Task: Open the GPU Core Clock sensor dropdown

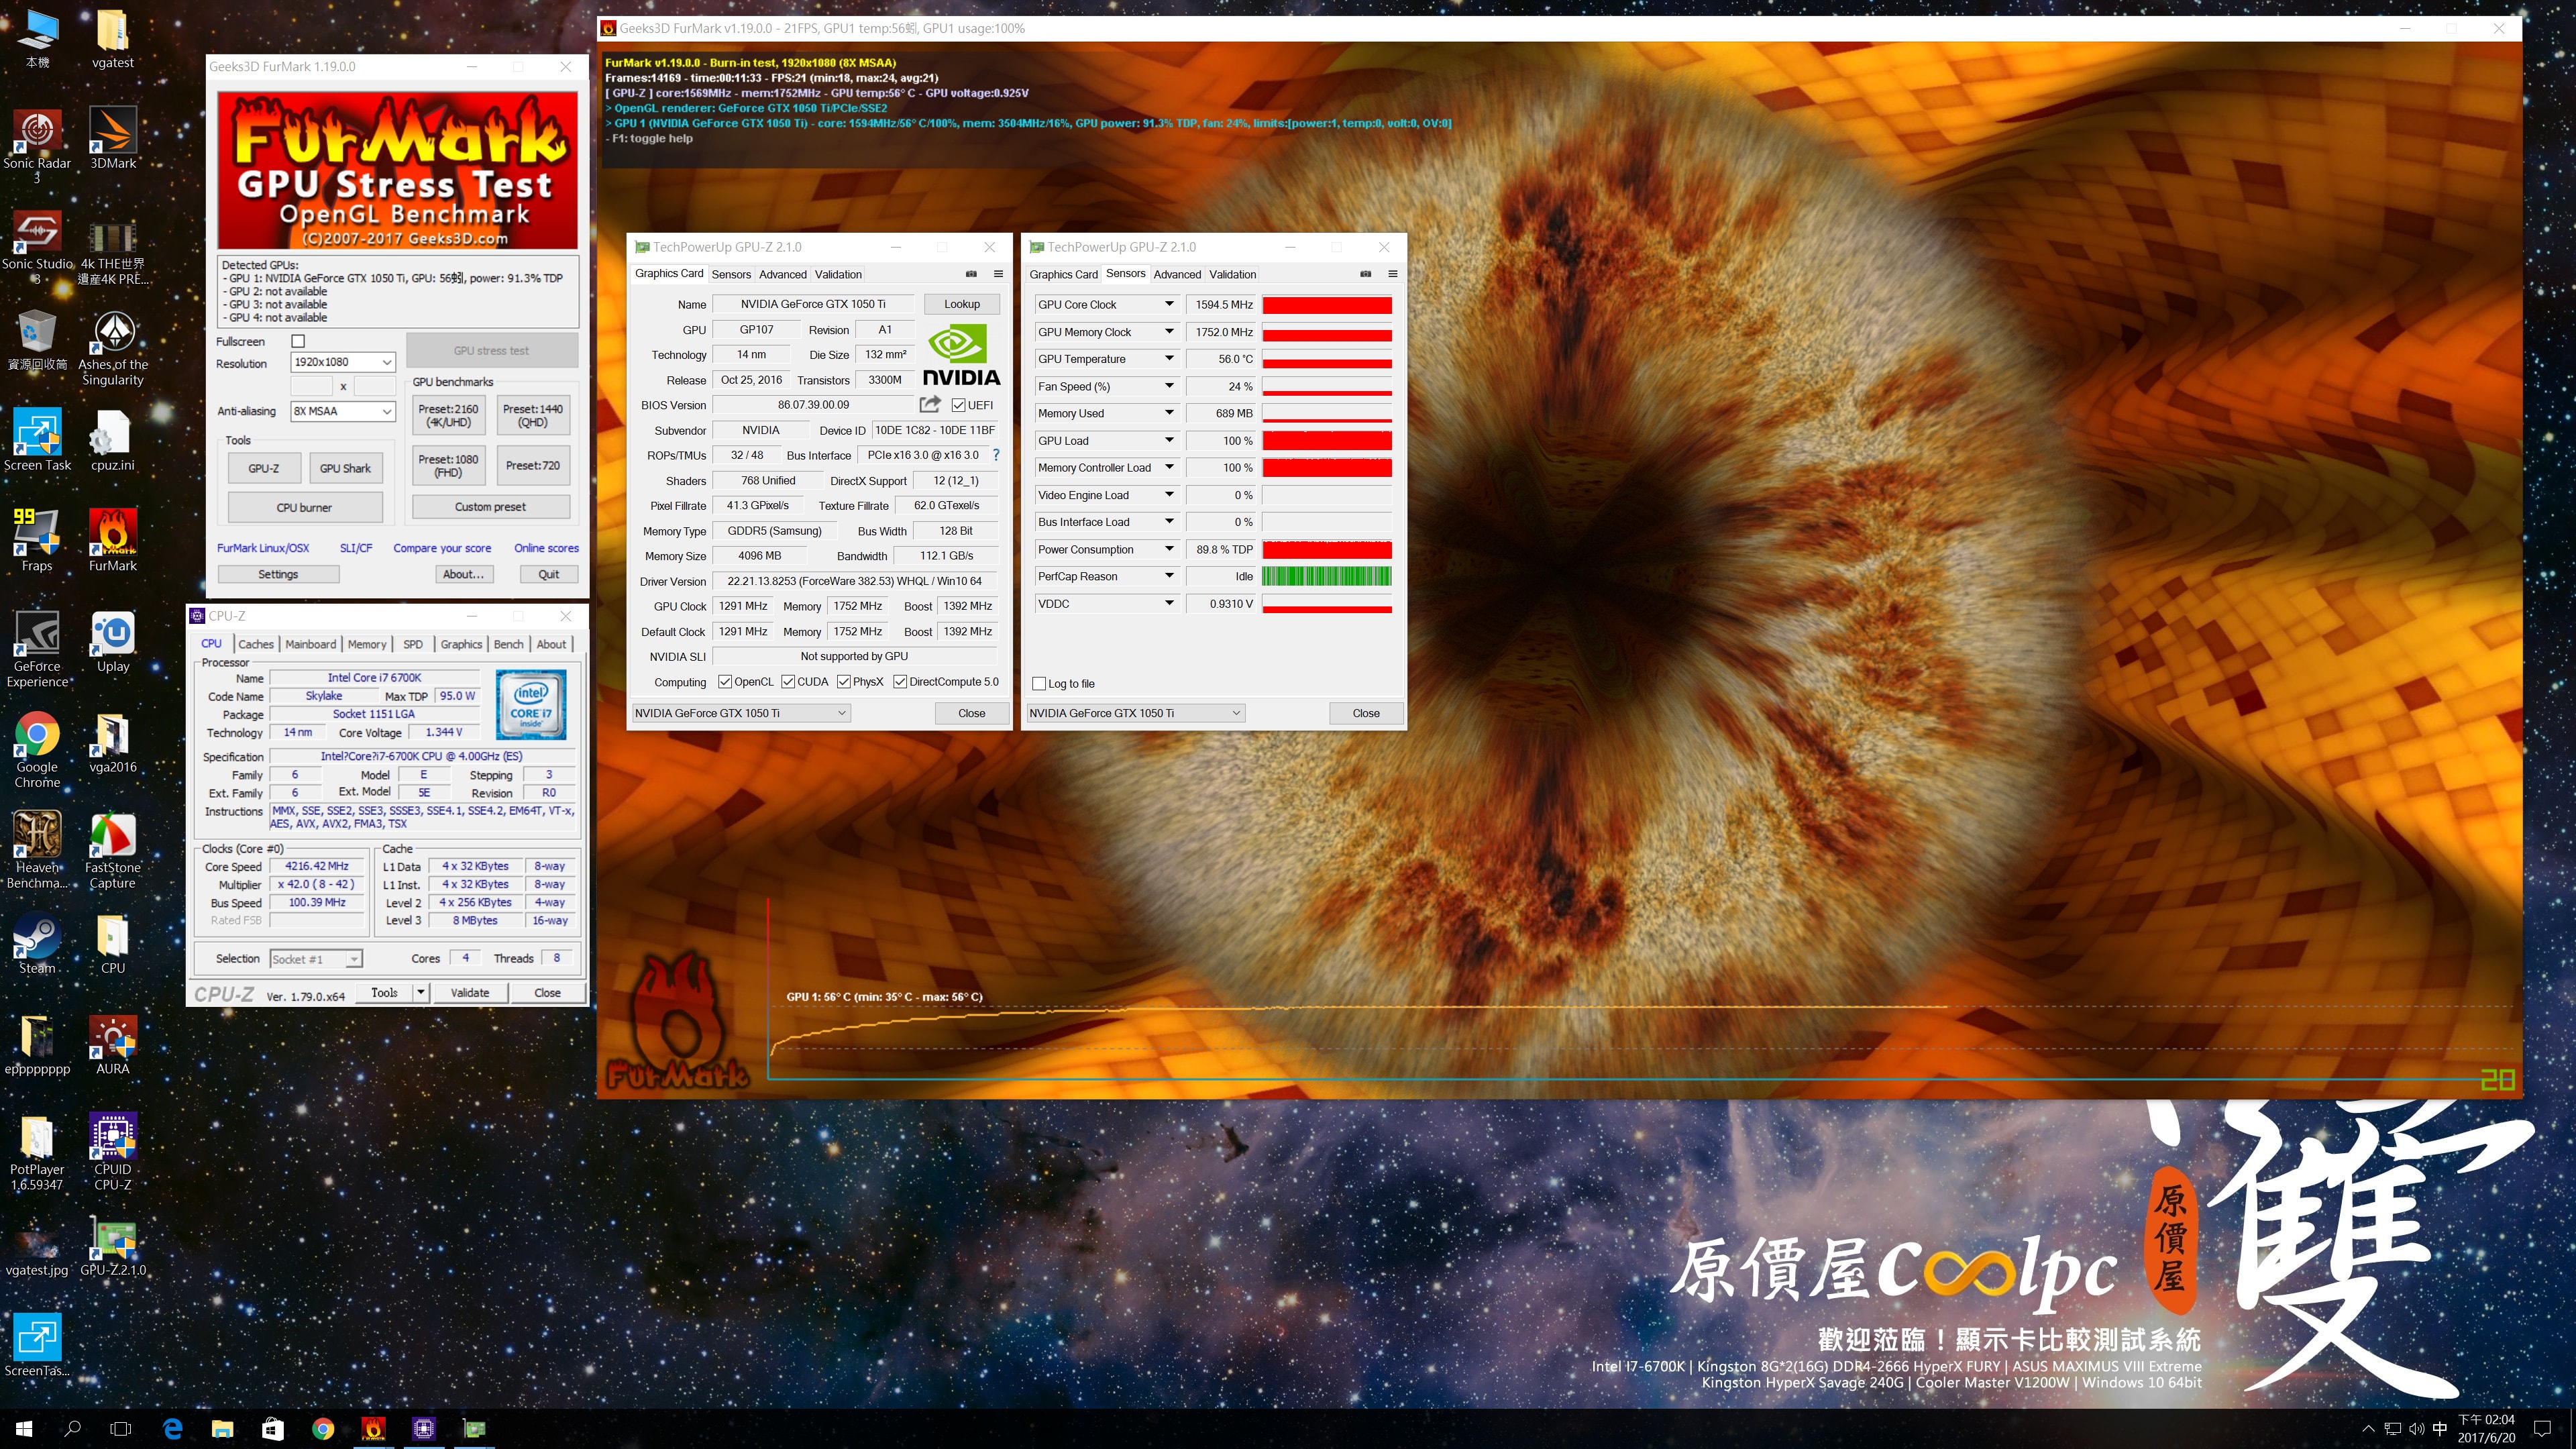Action: (x=1168, y=304)
